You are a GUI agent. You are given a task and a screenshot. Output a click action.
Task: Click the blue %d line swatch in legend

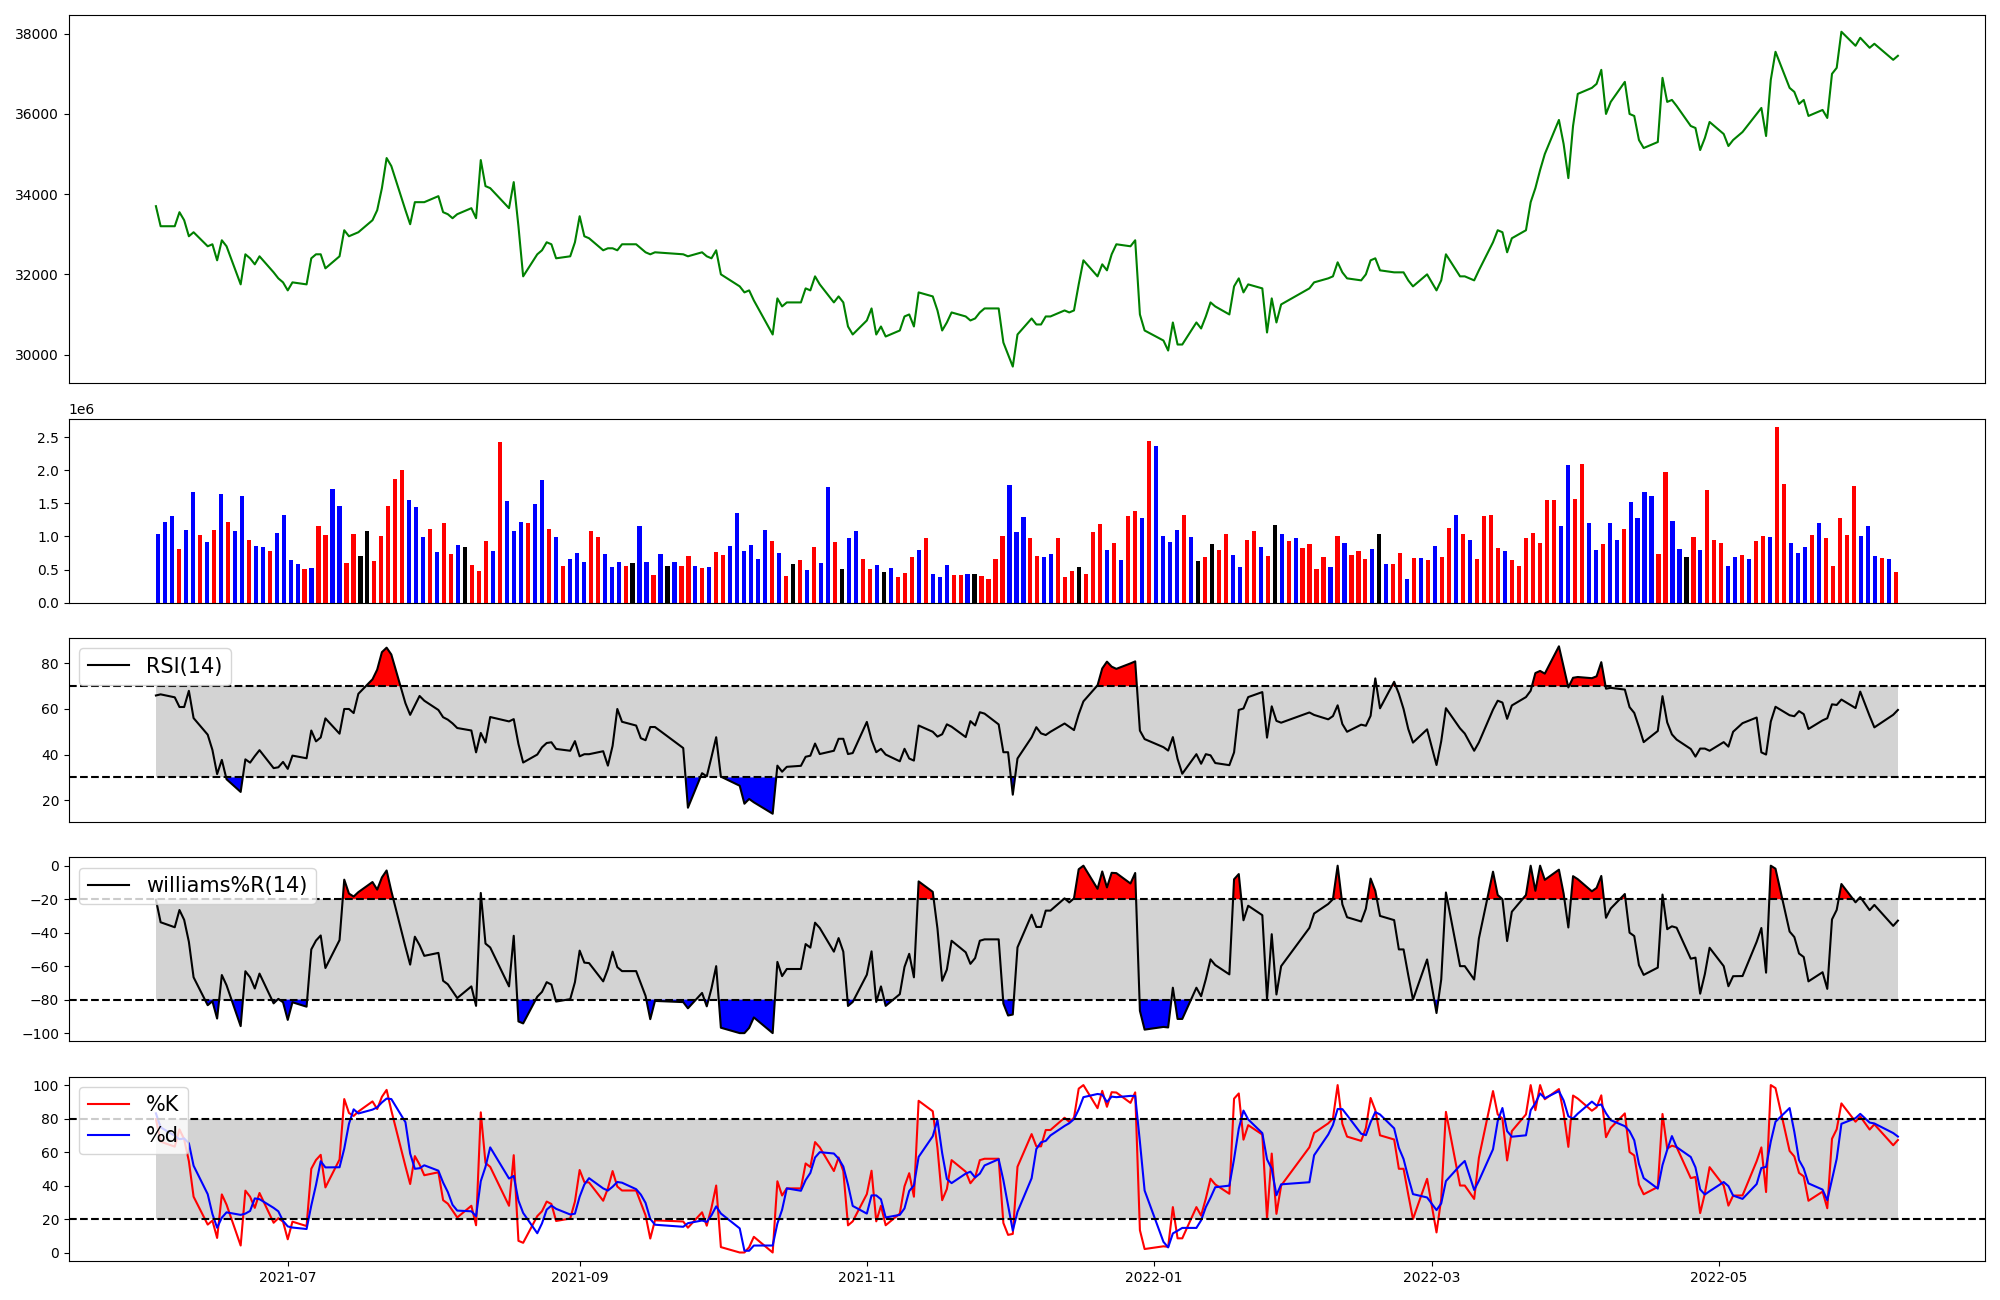(x=109, y=1135)
